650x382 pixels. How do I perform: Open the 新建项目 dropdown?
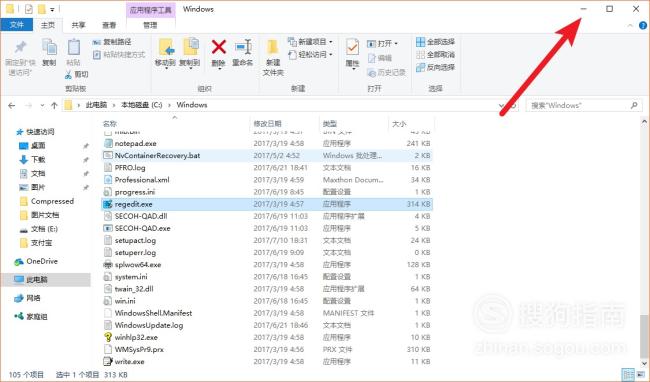[310, 42]
